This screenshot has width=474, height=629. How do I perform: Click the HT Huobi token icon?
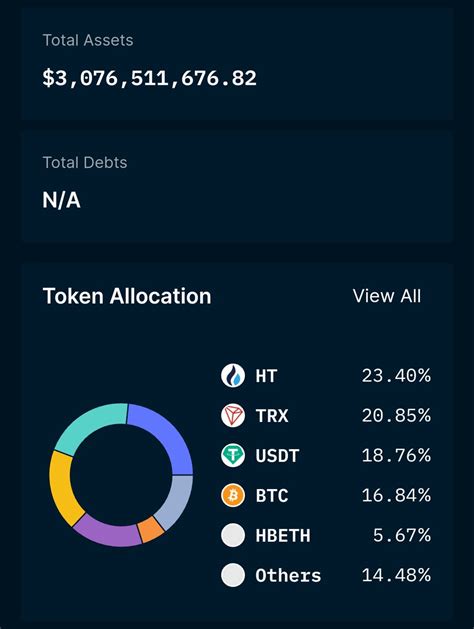coord(233,375)
